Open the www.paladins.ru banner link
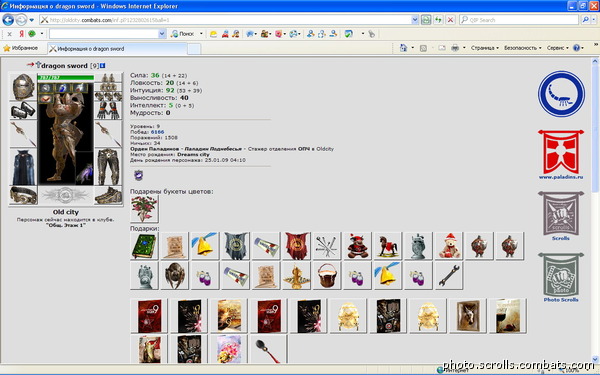 click(x=561, y=155)
